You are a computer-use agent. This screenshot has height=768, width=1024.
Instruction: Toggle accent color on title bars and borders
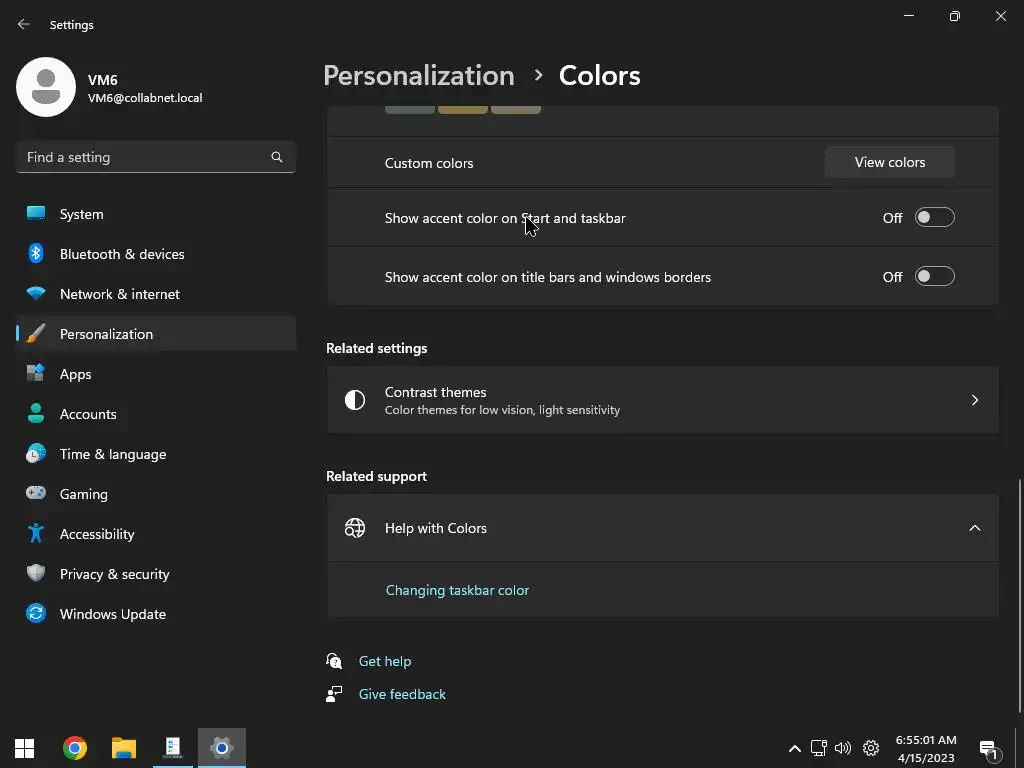(934, 277)
